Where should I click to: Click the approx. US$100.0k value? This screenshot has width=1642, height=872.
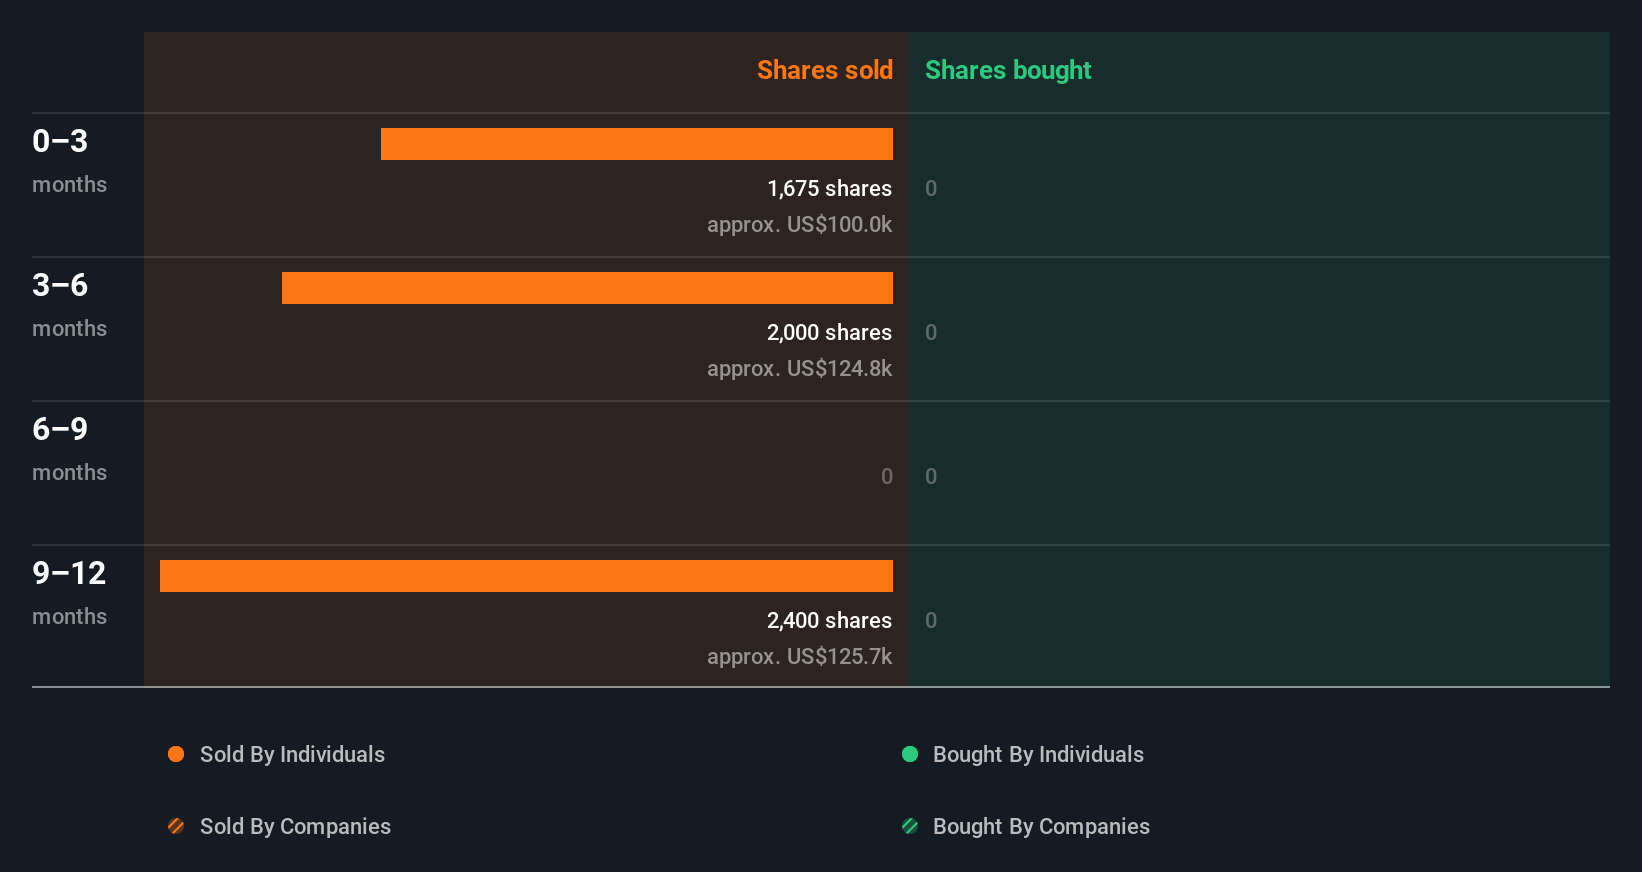(x=799, y=224)
